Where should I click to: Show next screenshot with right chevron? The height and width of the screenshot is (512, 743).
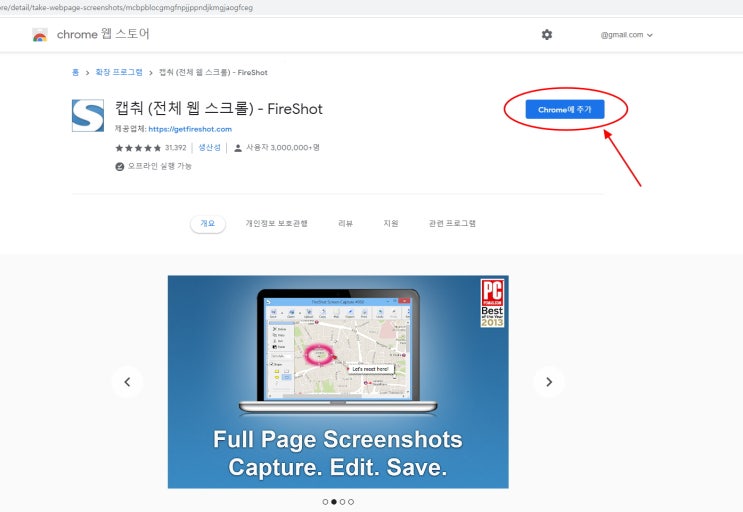(x=549, y=382)
